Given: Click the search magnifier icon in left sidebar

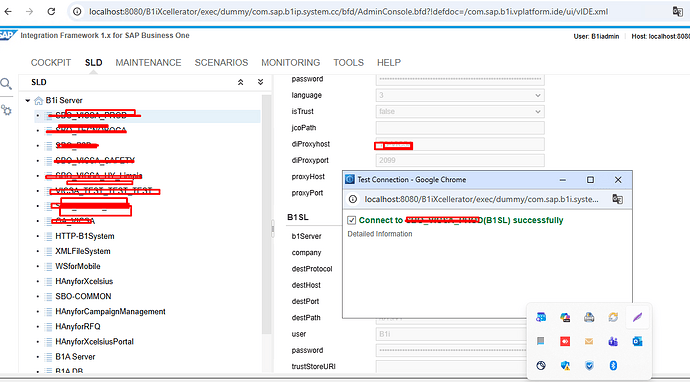Looking at the screenshot, I should pyautogui.click(x=6, y=83).
